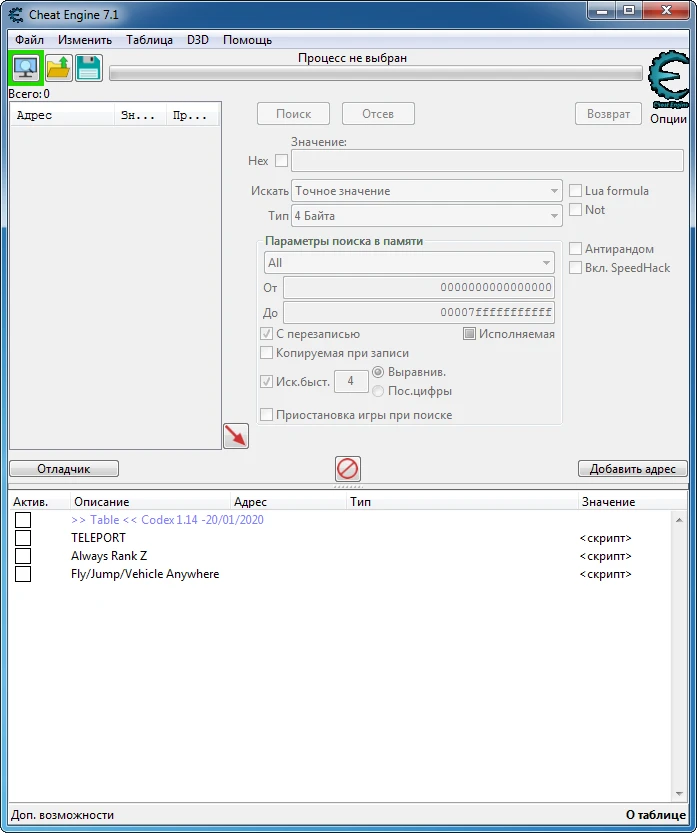Toggle С перезаписью checkbox
The height and width of the screenshot is (833, 697).
pyautogui.click(x=266, y=334)
